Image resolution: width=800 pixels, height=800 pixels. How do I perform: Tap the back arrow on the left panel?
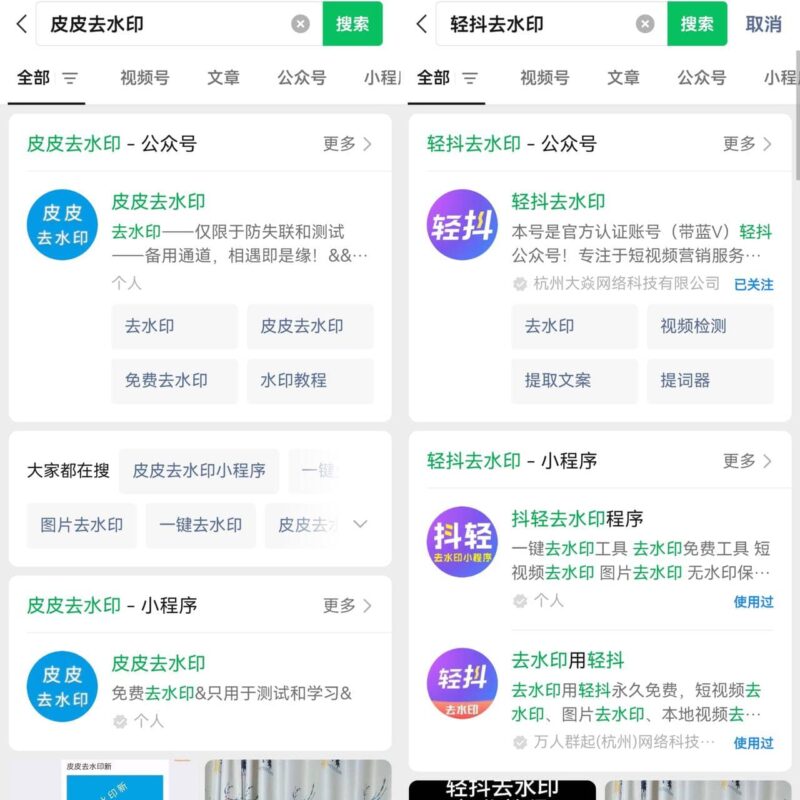pyautogui.click(x=21, y=25)
